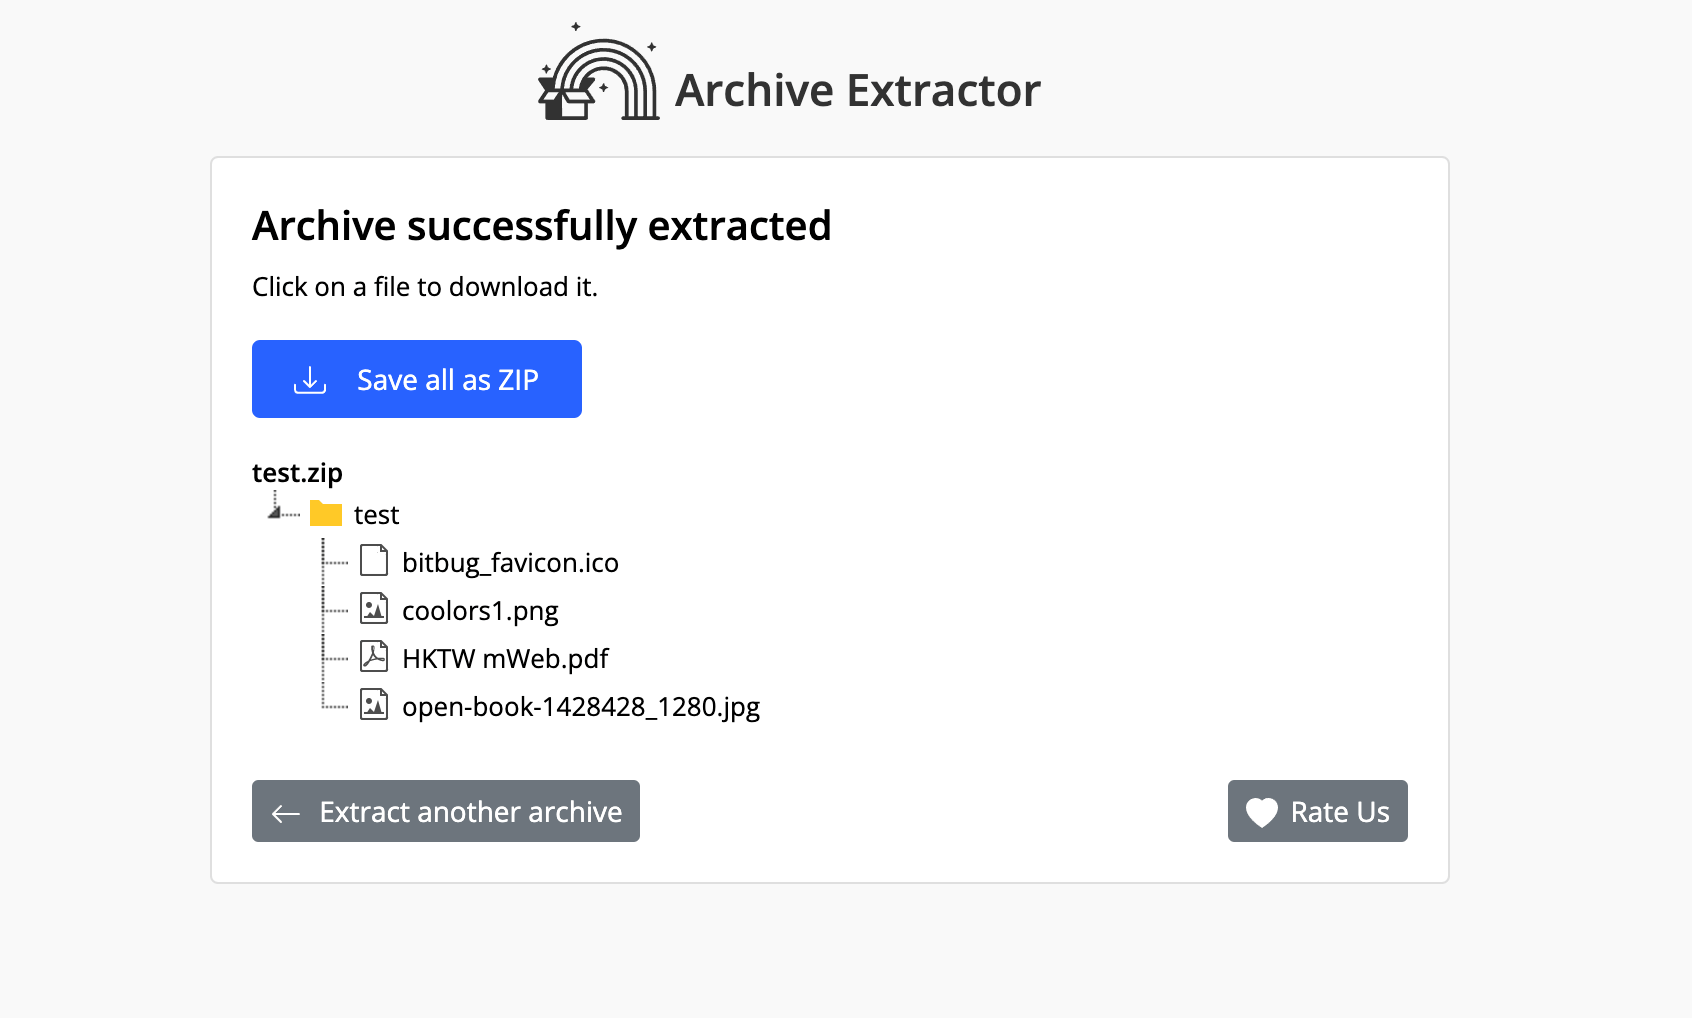Click the download icon on Save all button
Image resolution: width=1692 pixels, height=1018 pixels.
[309, 378]
